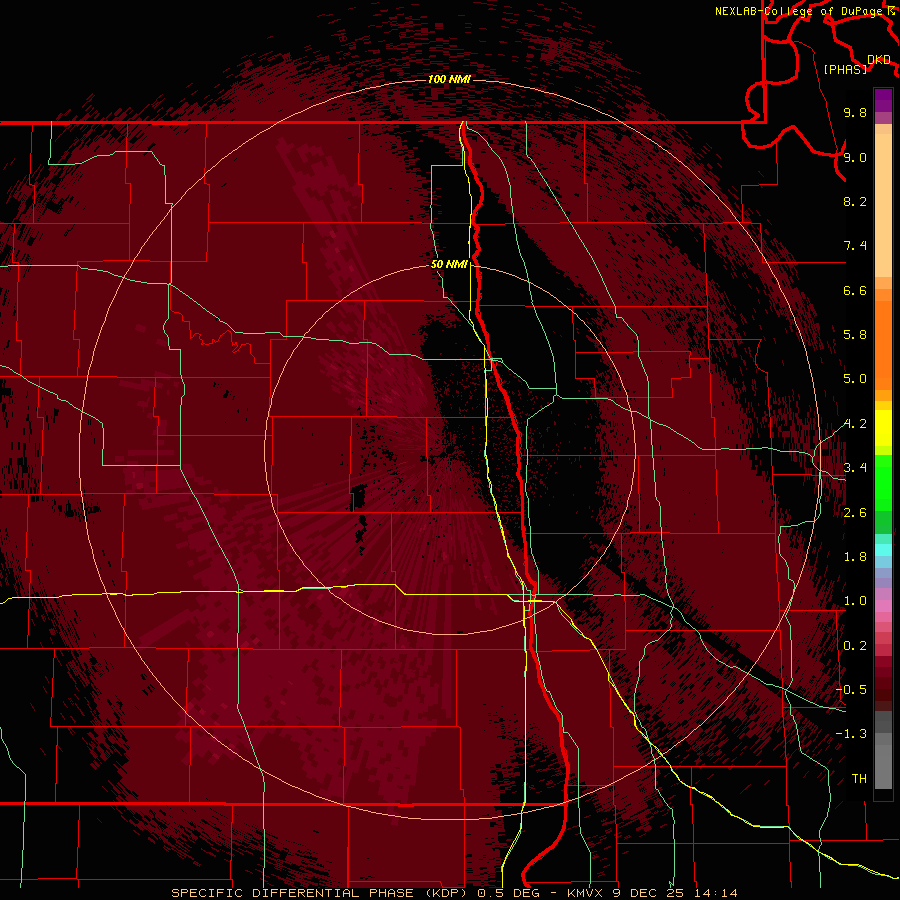Select the 9.8 value on the color scale
900x900 pixels.
coord(855,112)
